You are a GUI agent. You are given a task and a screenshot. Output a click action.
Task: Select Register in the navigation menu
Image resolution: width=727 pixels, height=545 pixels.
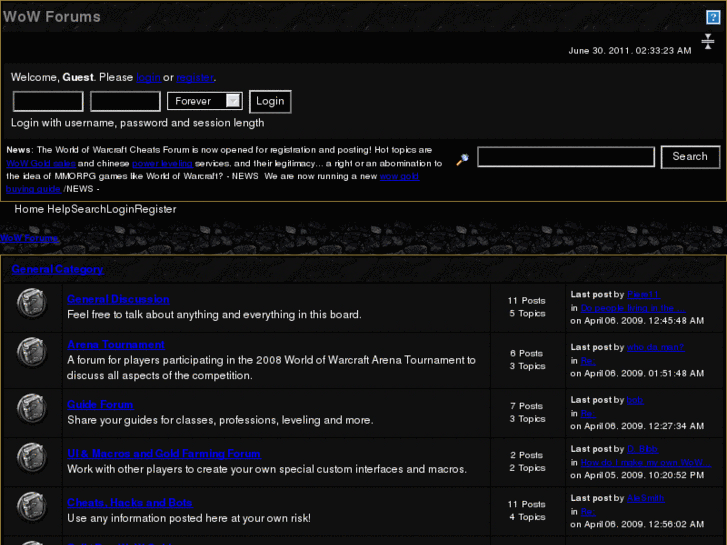point(155,209)
